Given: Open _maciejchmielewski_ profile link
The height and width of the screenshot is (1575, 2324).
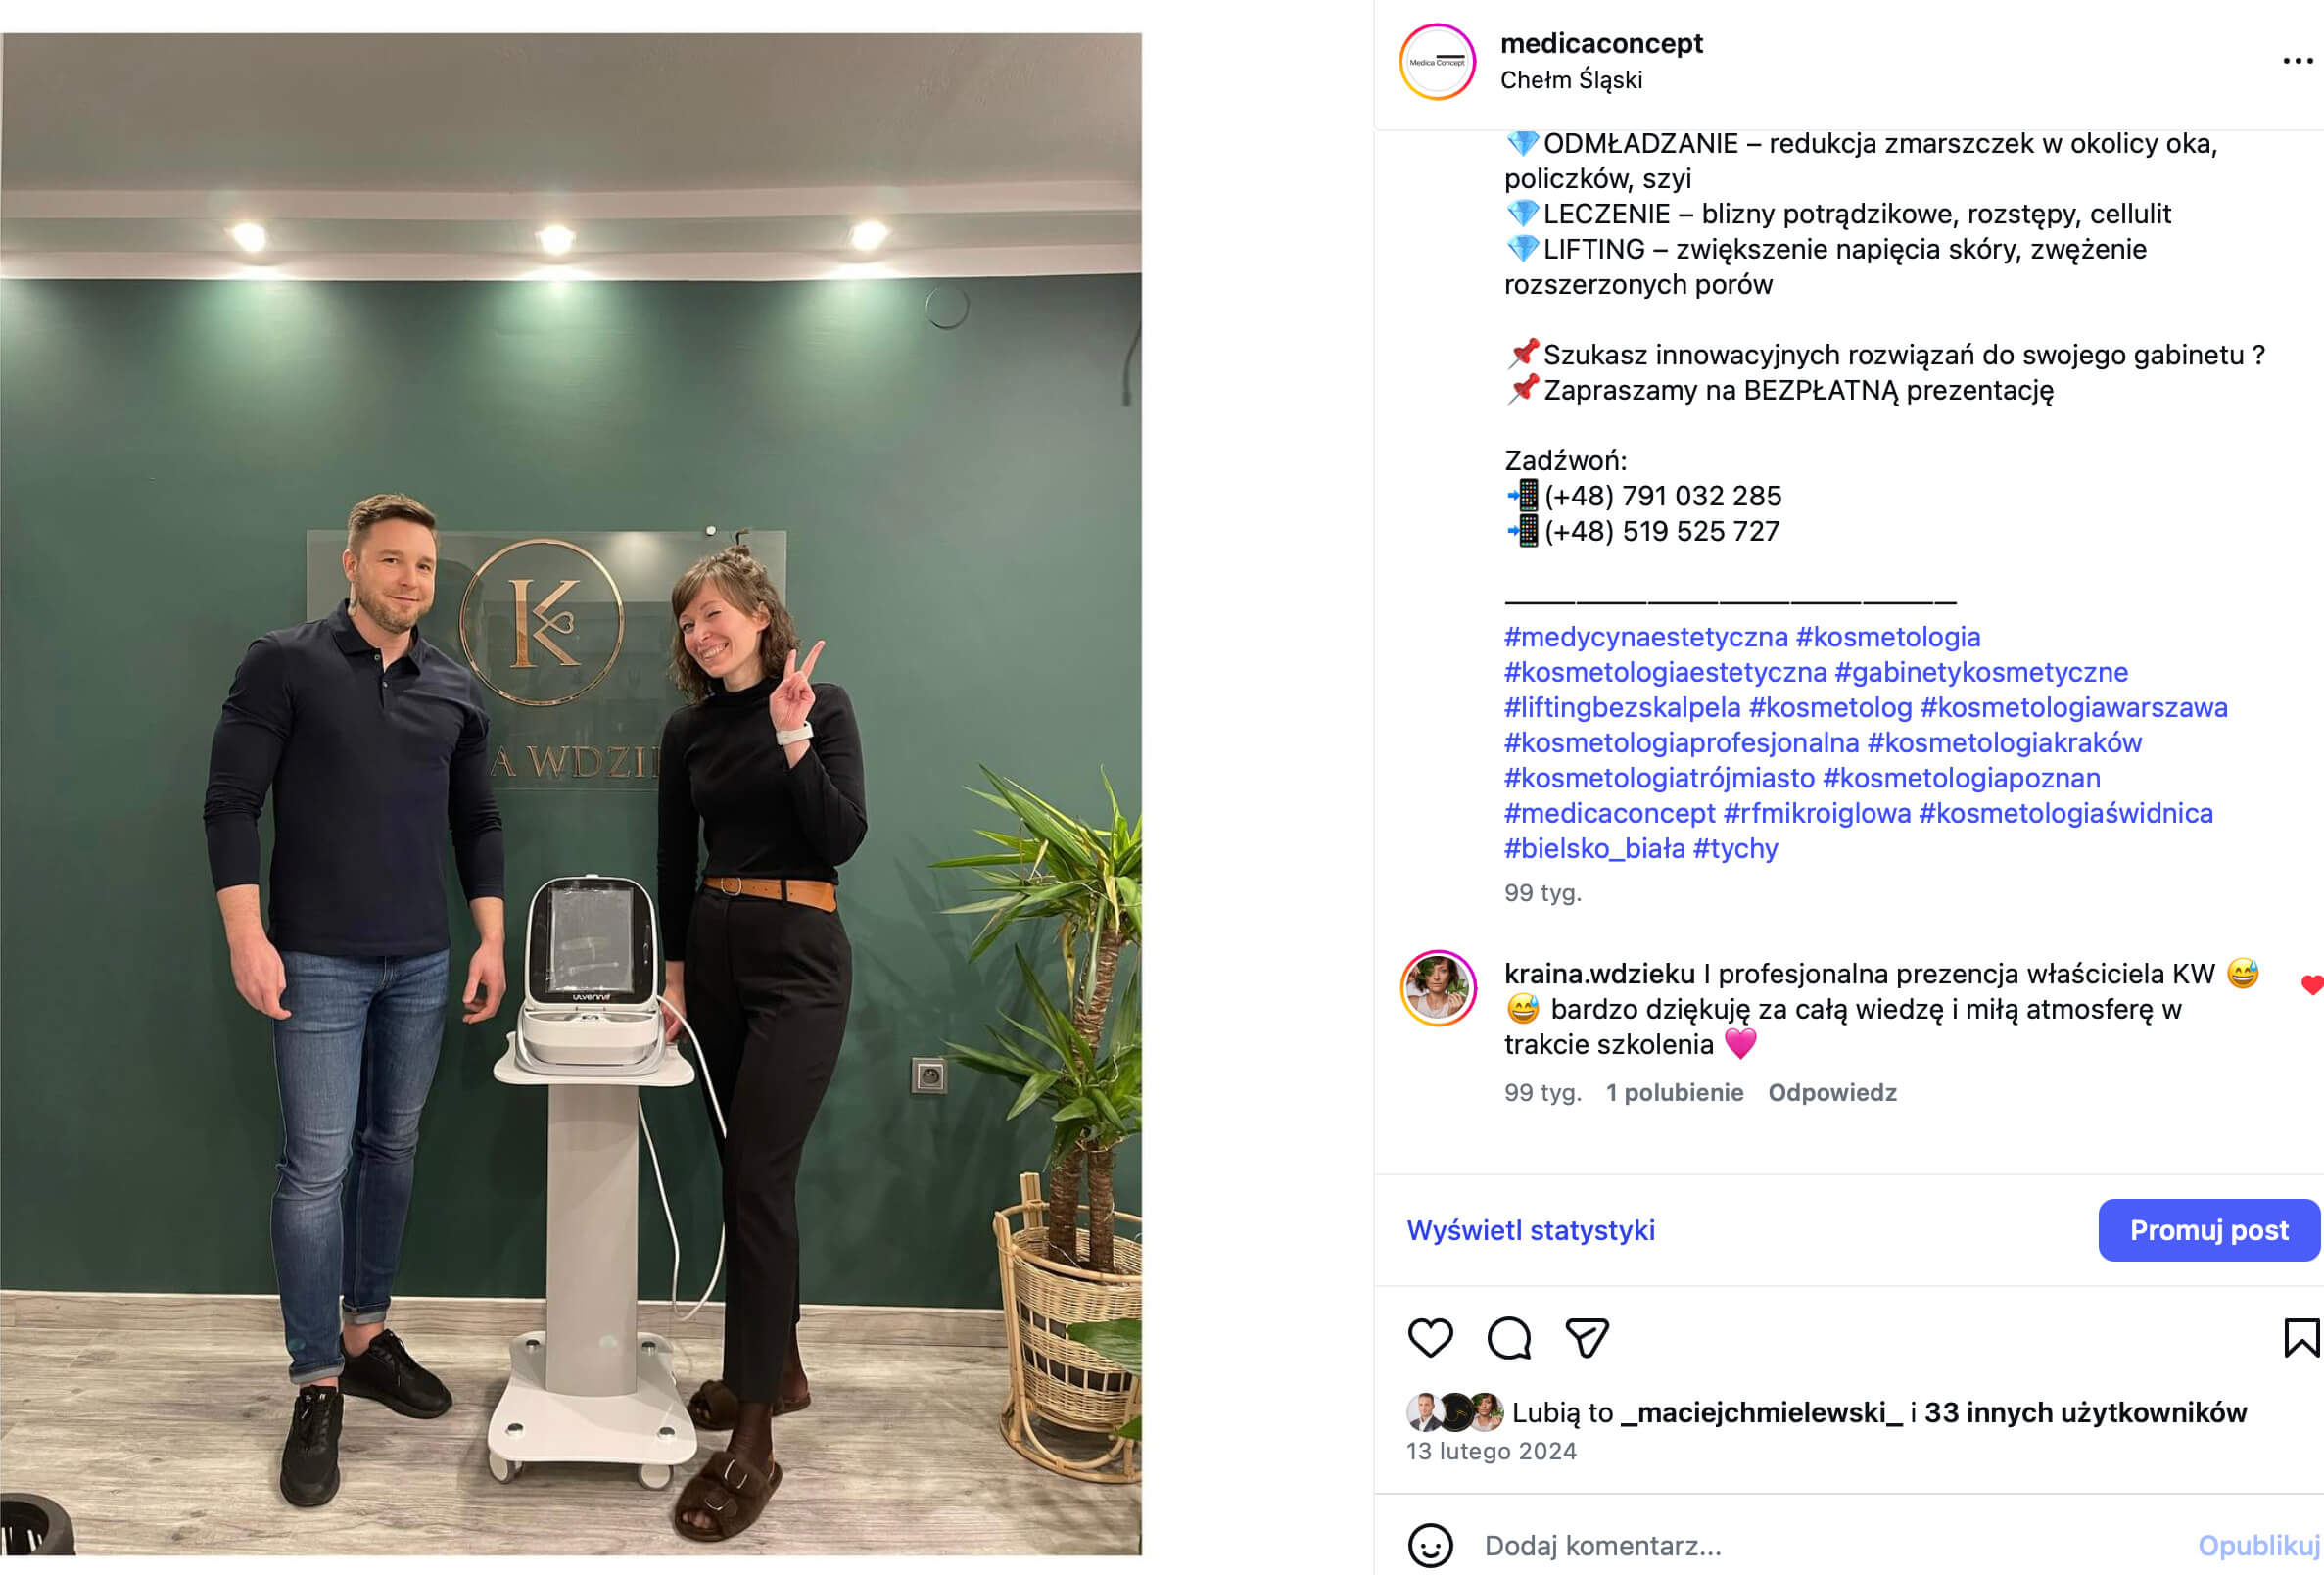Looking at the screenshot, I should point(1761,1412).
